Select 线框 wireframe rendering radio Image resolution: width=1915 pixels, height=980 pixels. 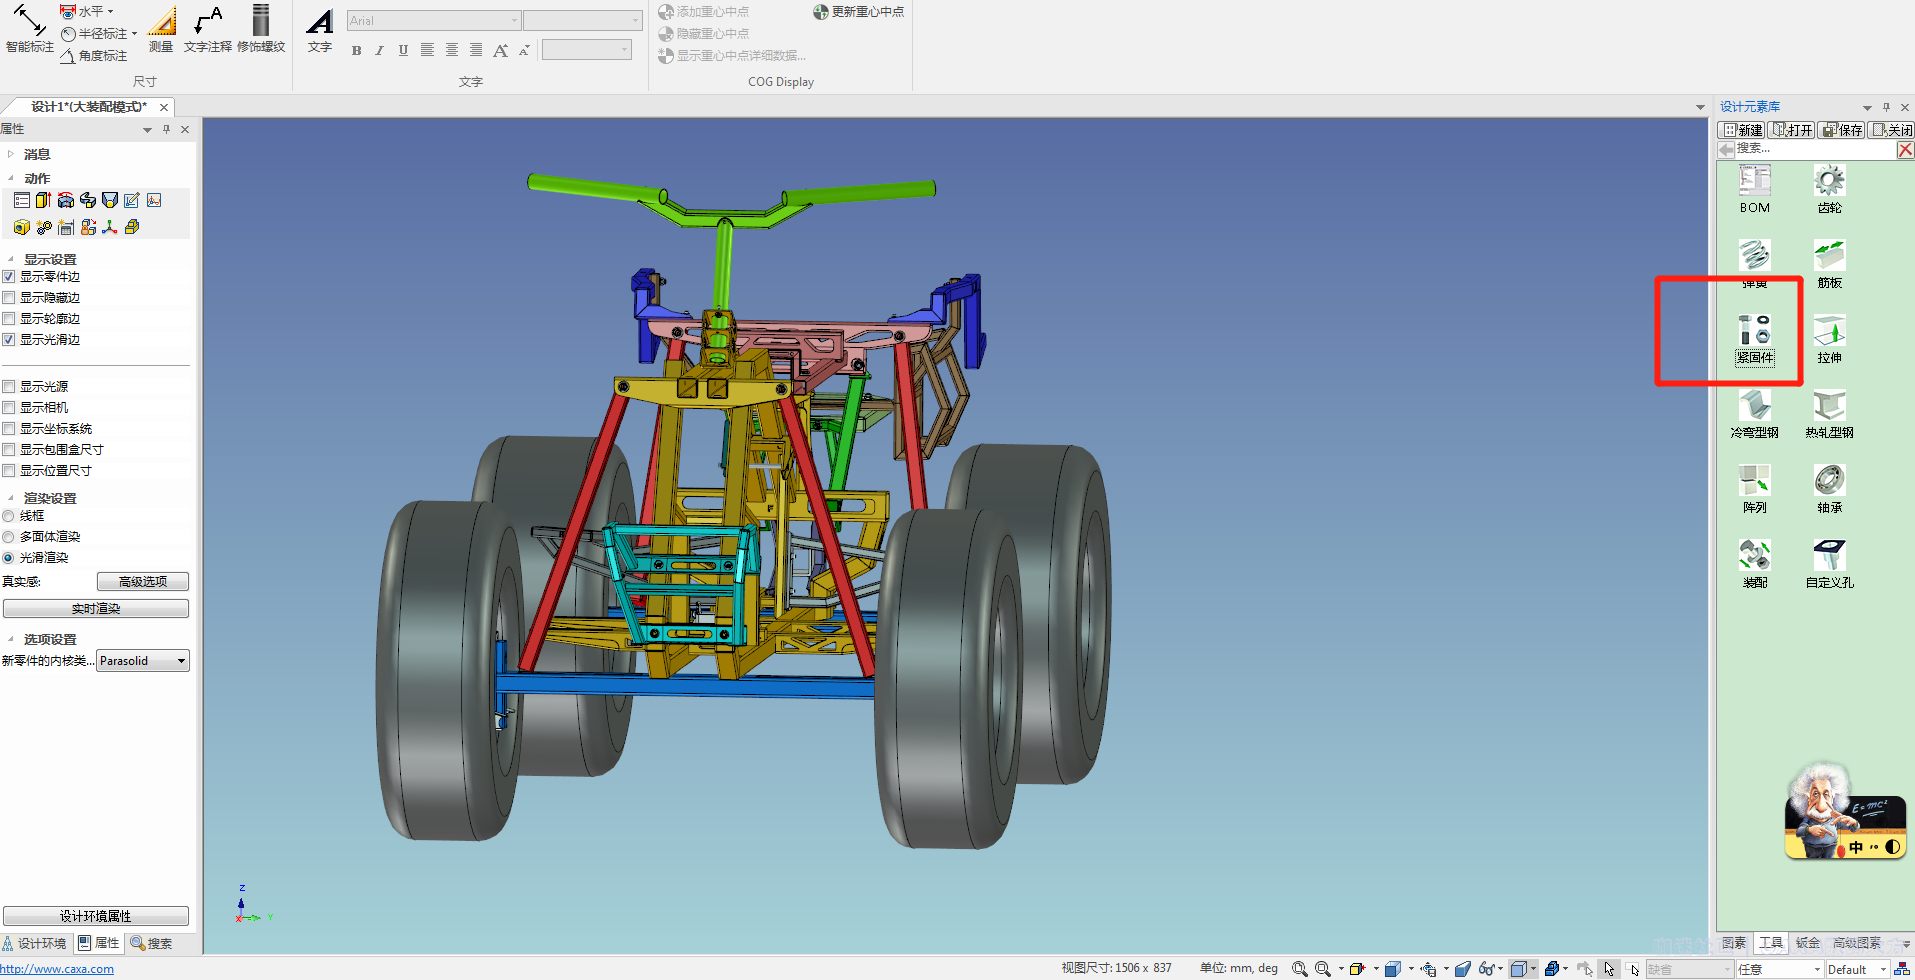tap(8, 516)
